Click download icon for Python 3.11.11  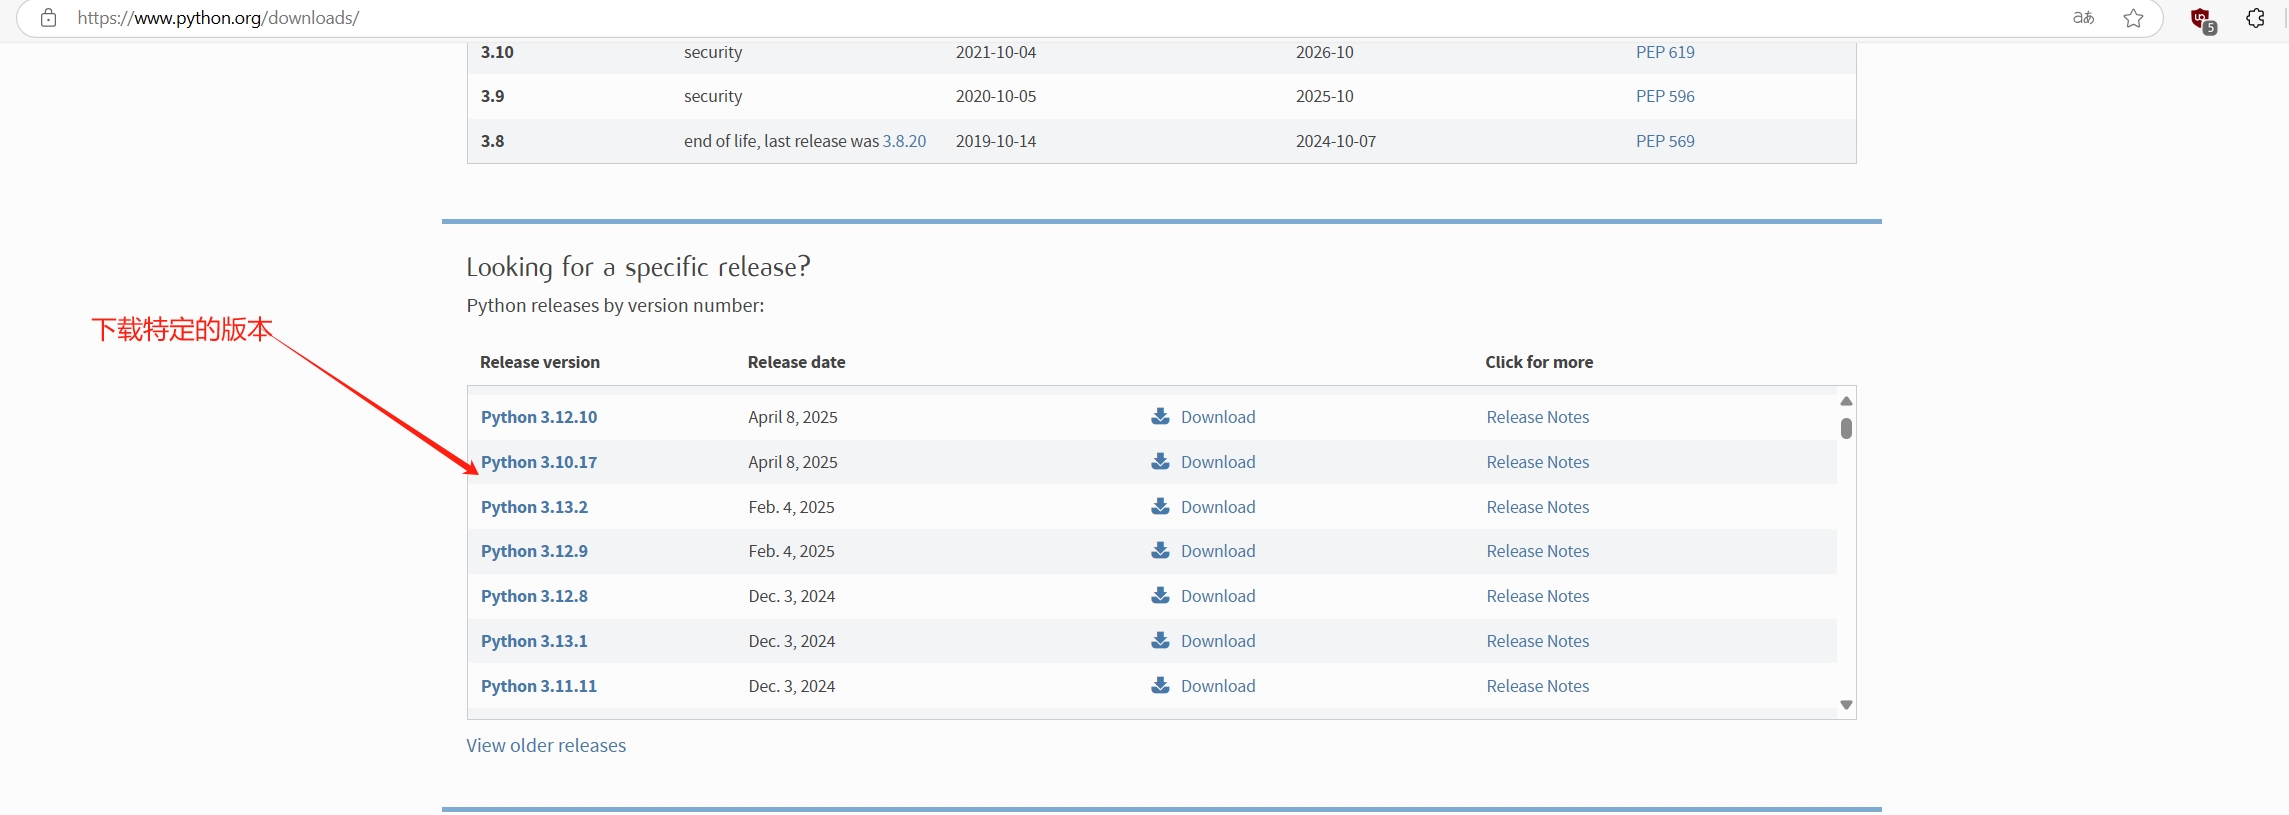pyautogui.click(x=1160, y=685)
